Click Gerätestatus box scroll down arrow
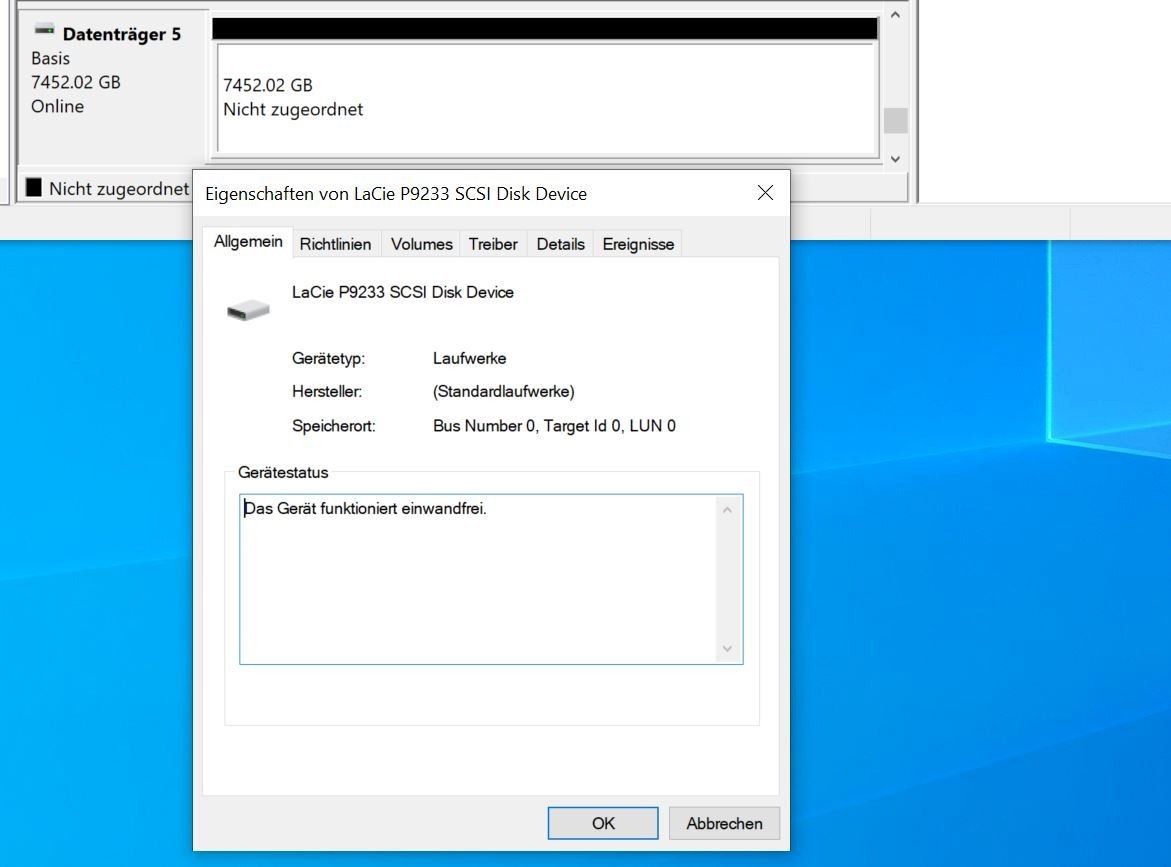Screen dimensions: 1171x867 point(727,649)
